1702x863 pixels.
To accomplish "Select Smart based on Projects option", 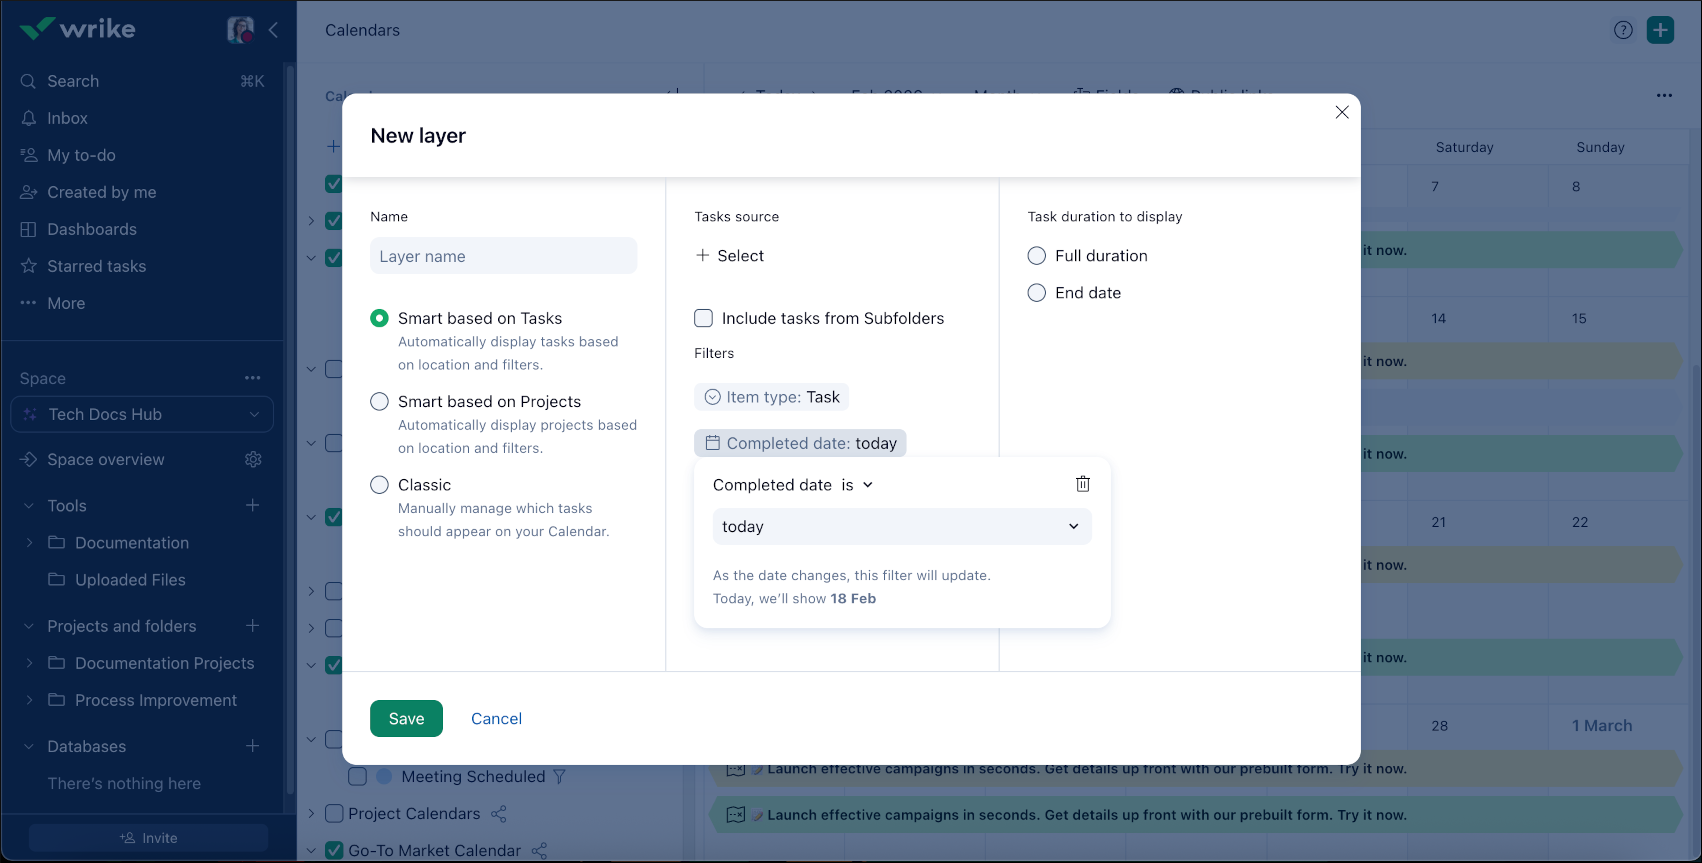I will point(379,401).
